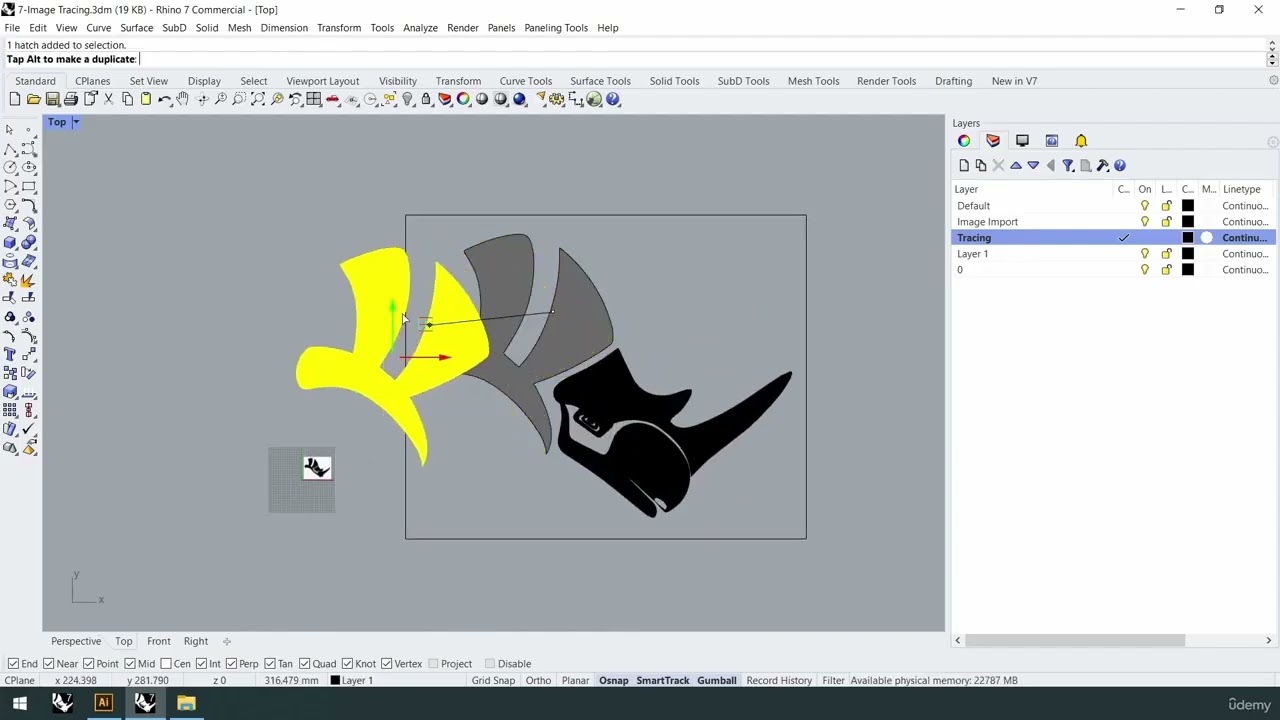Click the four-viewport layout icon

point(314,99)
